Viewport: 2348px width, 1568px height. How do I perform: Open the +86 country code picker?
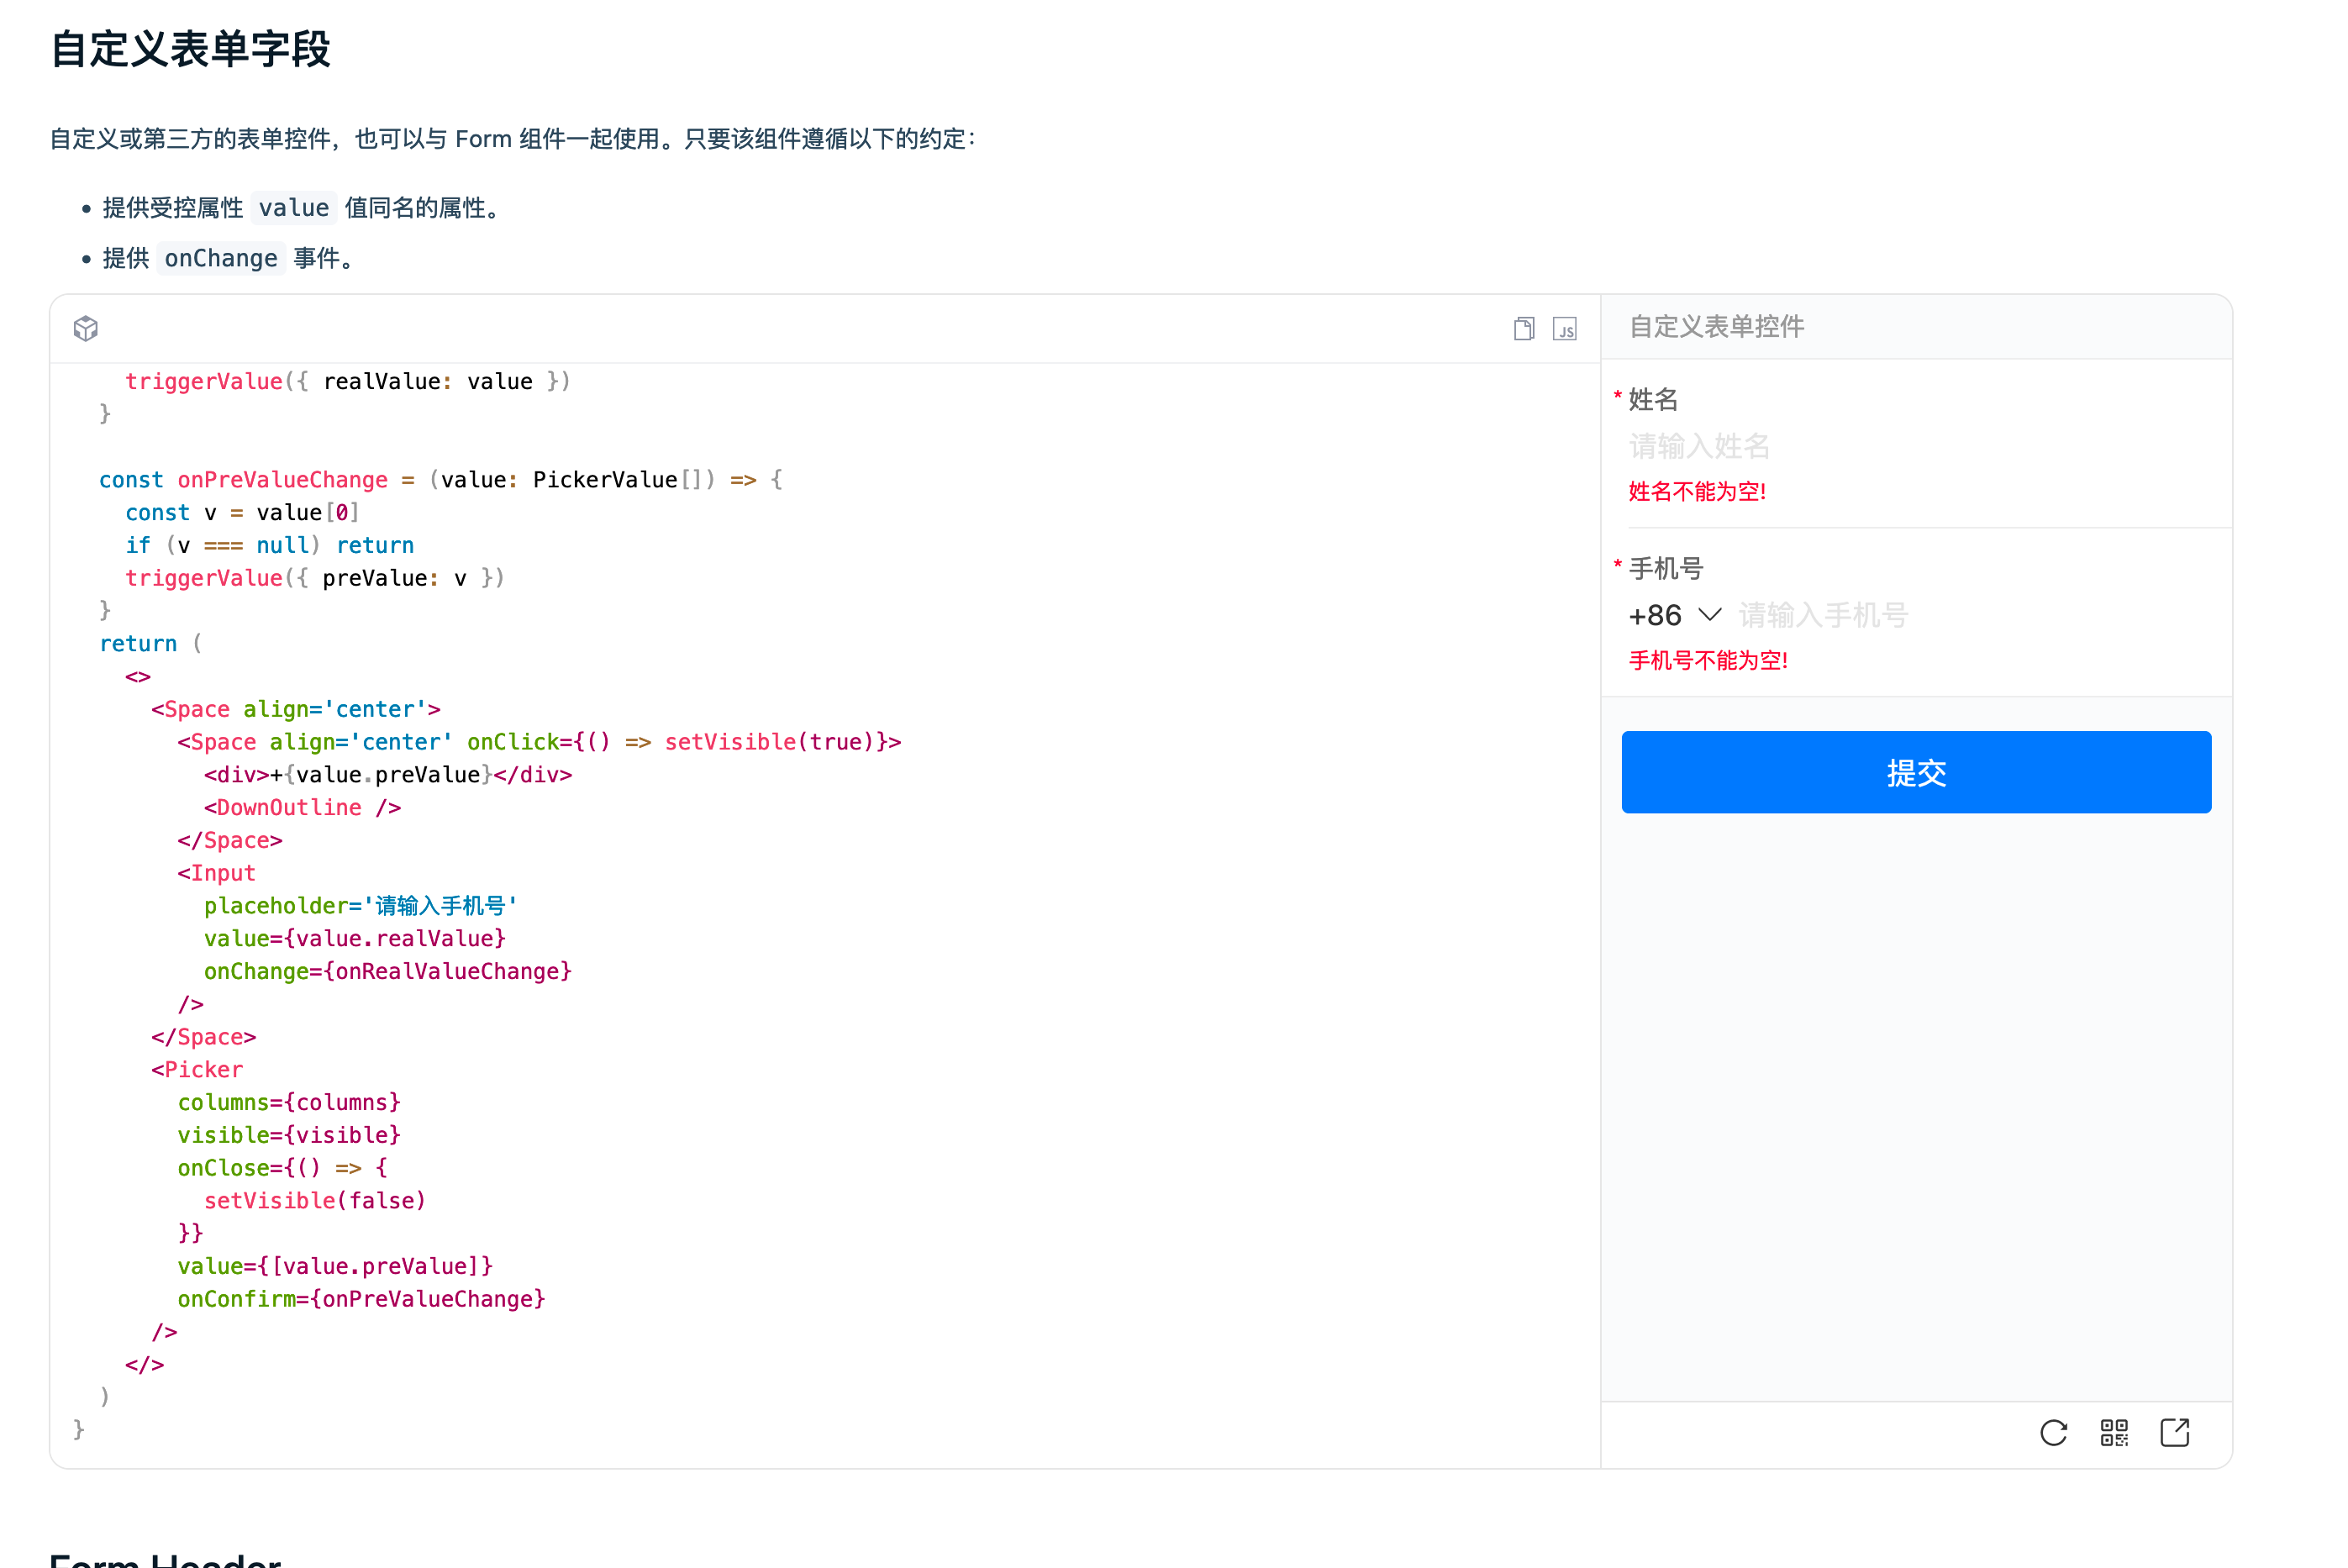[1656, 615]
